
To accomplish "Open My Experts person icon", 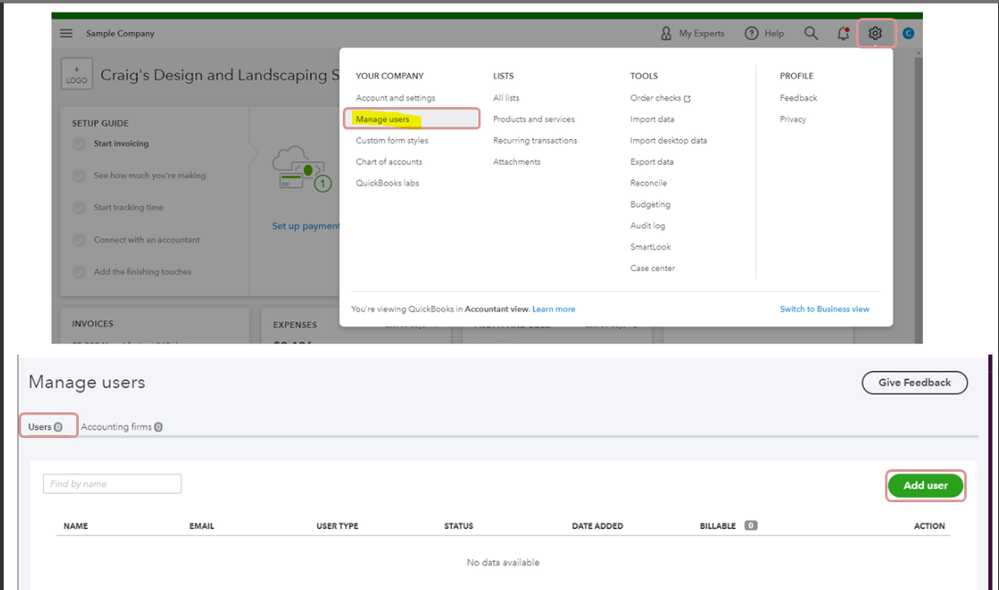I will pyautogui.click(x=666, y=33).
